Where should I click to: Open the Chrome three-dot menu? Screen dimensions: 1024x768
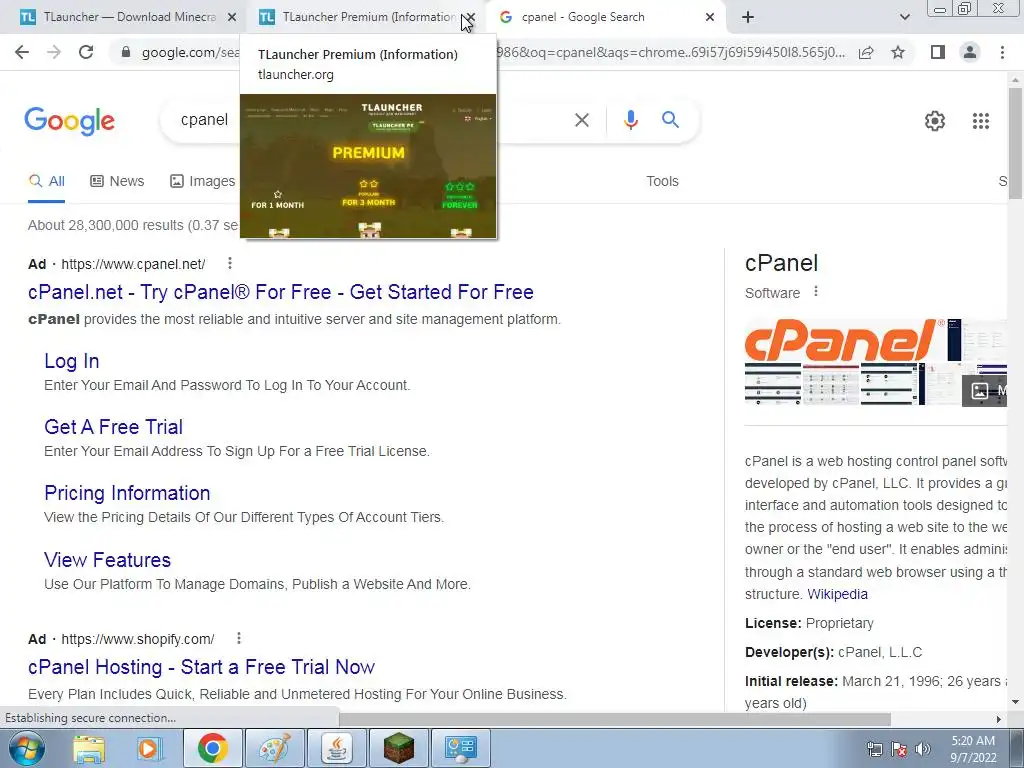coord(1002,52)
